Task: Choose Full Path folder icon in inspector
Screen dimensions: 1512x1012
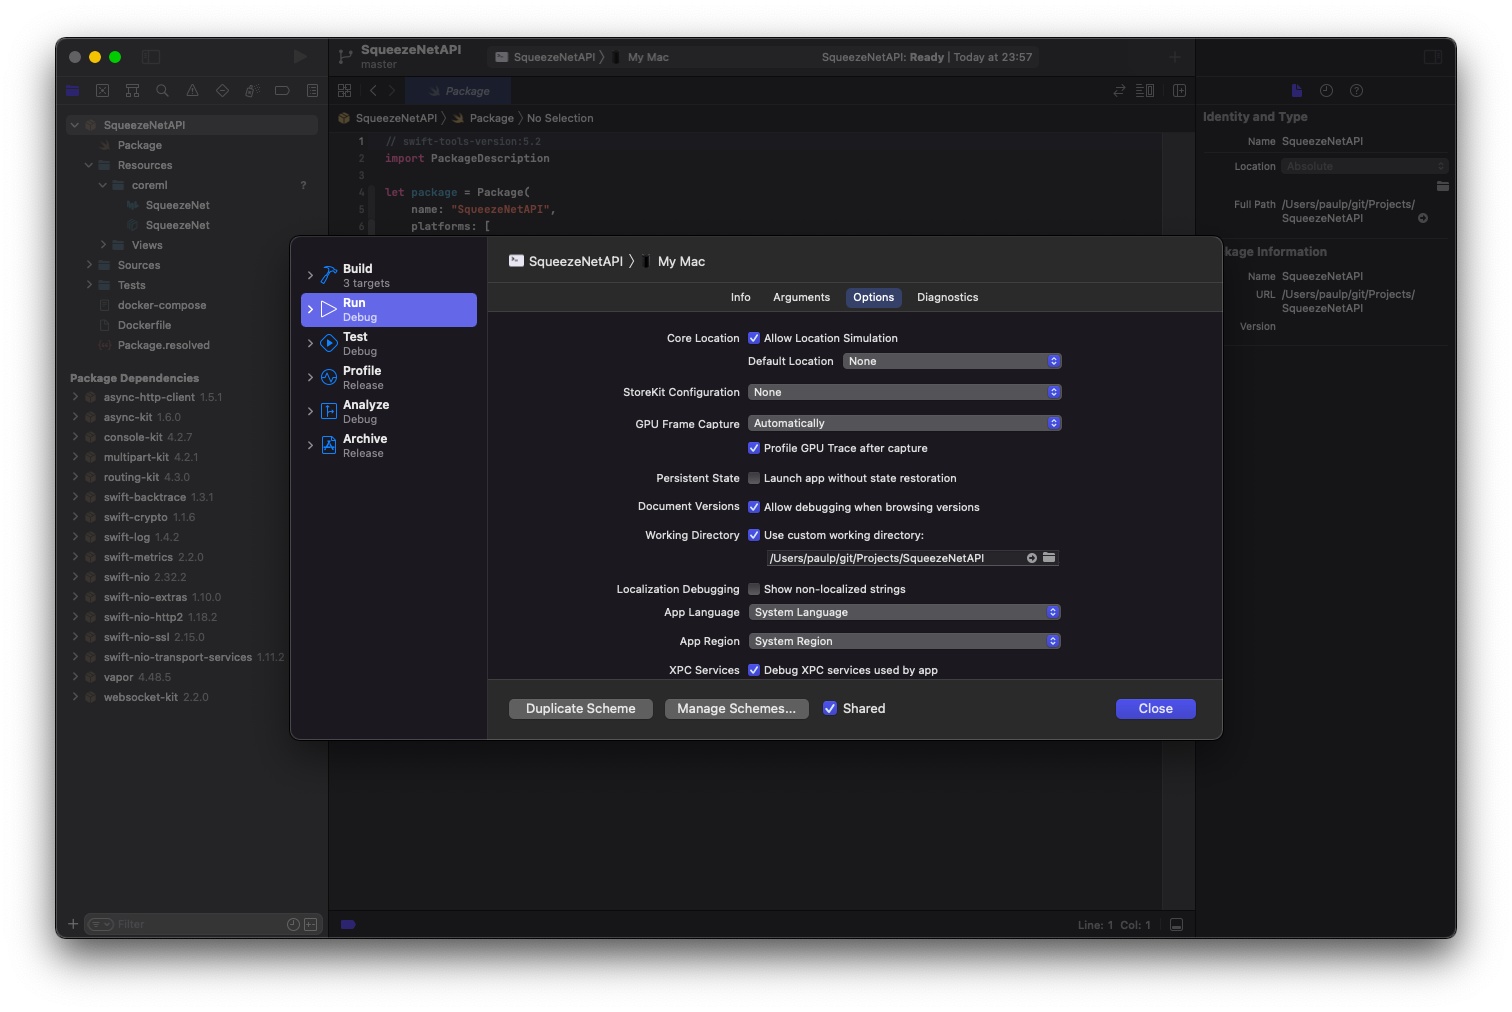Action: point(1443,186)
